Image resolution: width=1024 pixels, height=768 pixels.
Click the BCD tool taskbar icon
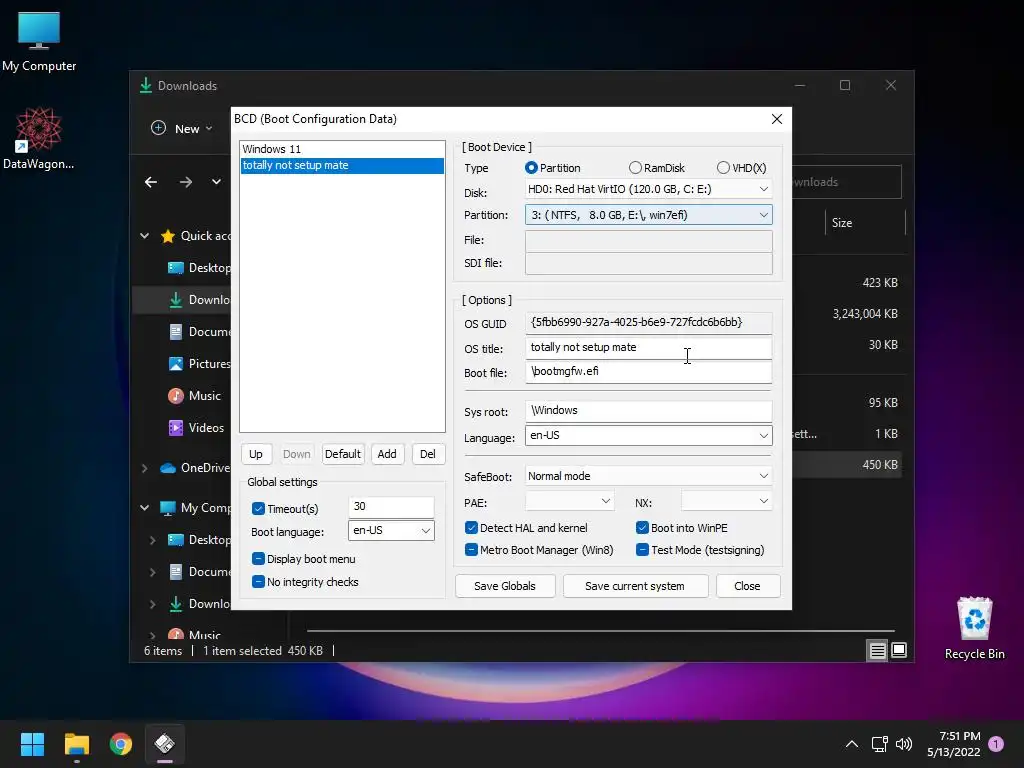tap(165, 744)
